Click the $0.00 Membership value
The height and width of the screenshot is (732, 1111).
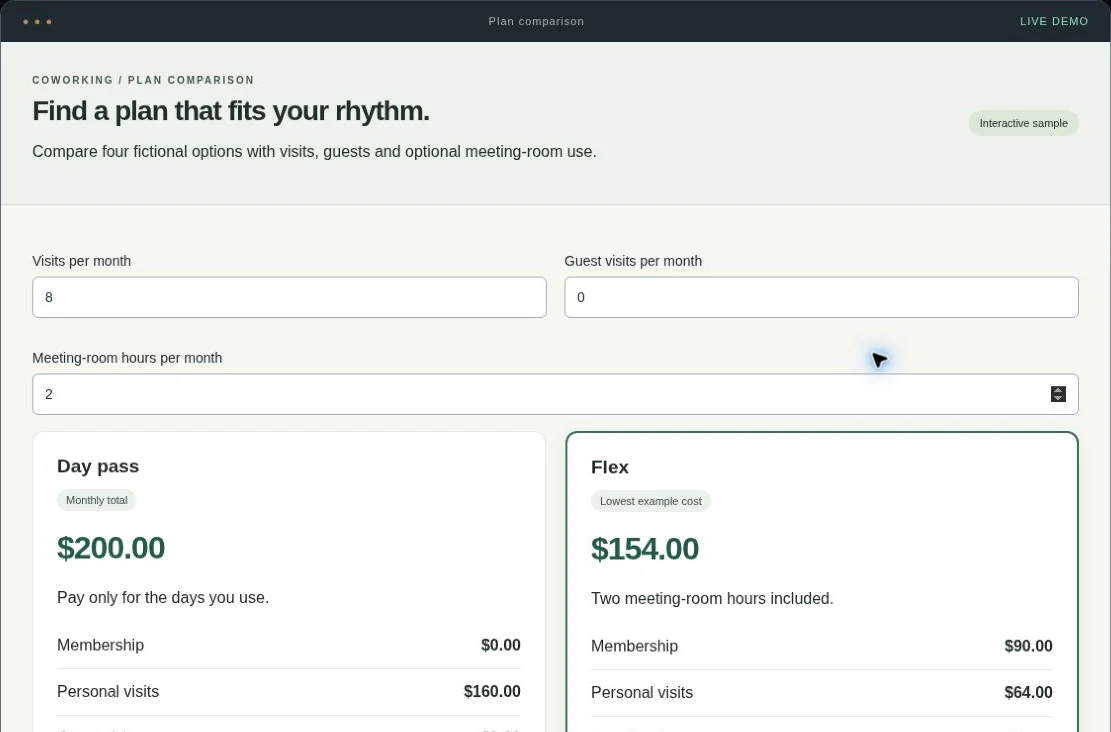click(x=500, y=645)
